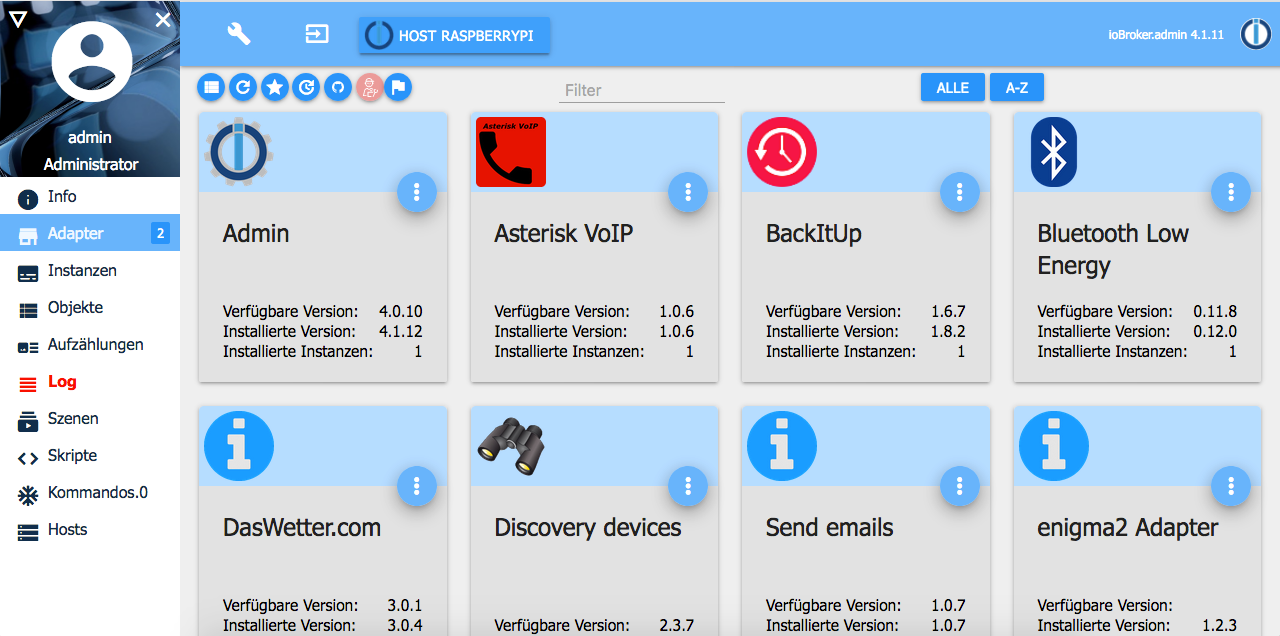Viewport: 1280px width, 636px height.
Task: Click the Filter input field
Action: [x=642, y=90]
